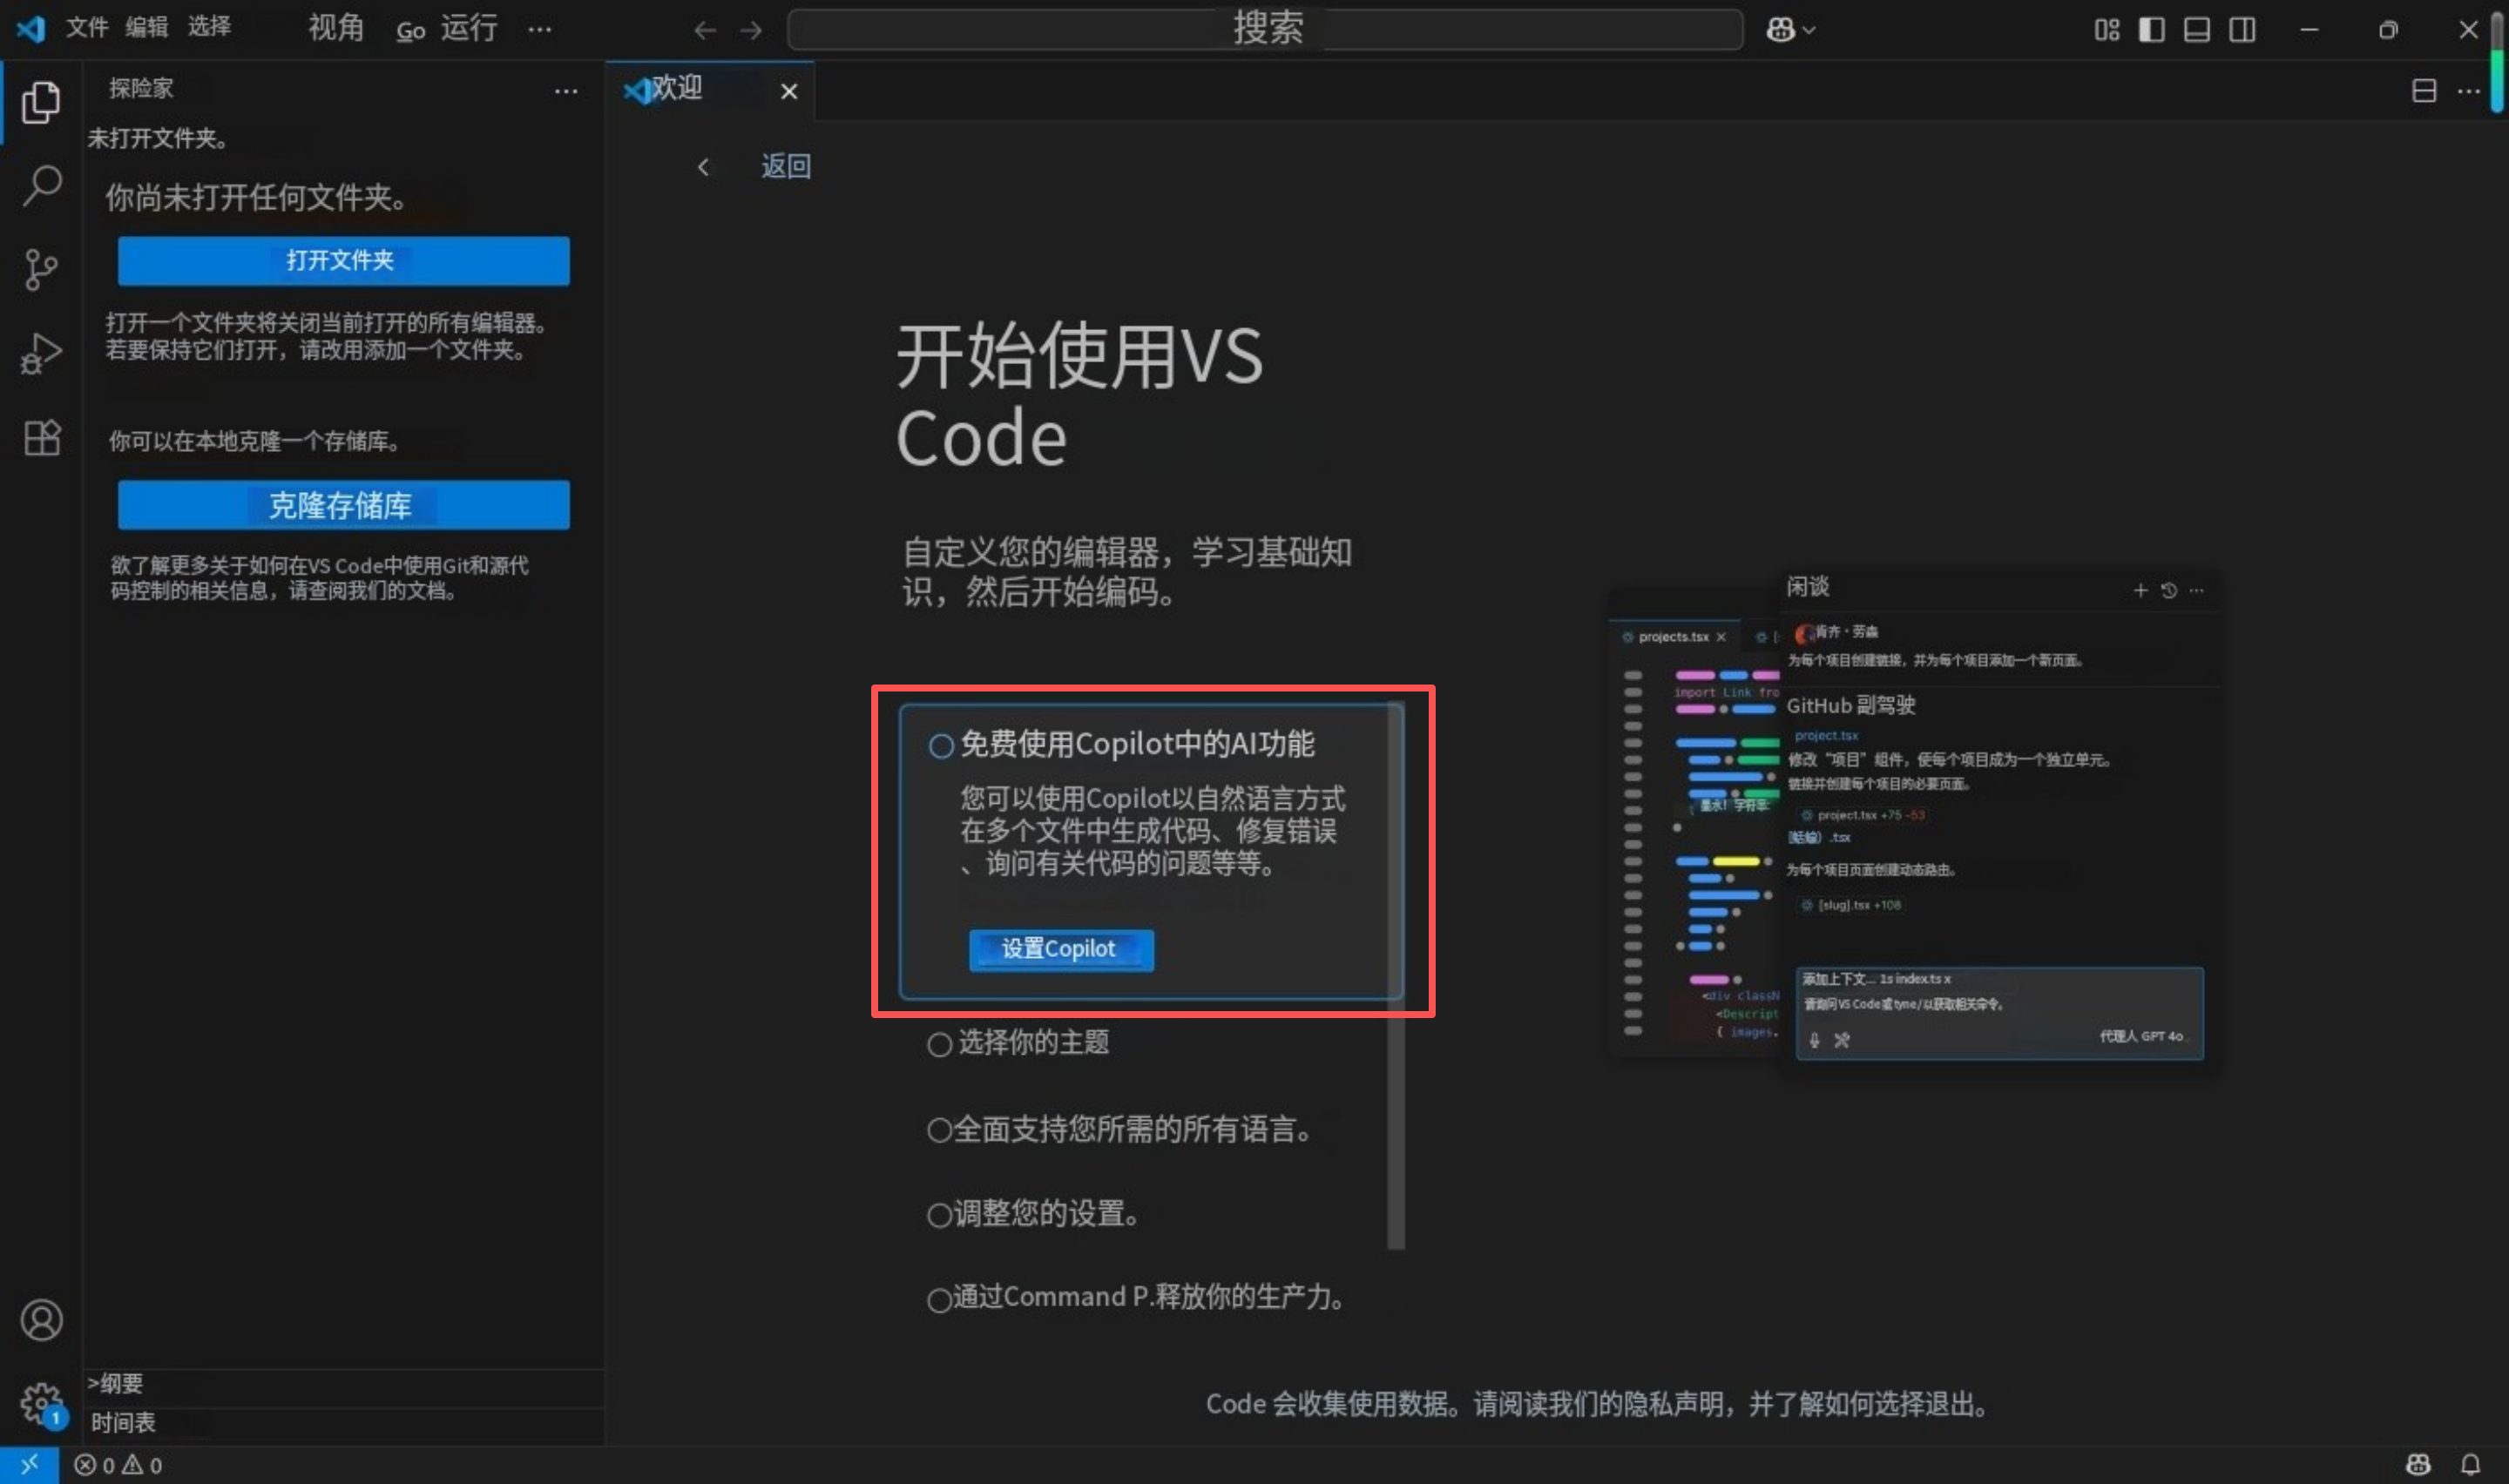The width and height of the screenshot is (2509, 1484).
Task: Open the title bar overflow menu ellipsis
Action: point(540,29)
